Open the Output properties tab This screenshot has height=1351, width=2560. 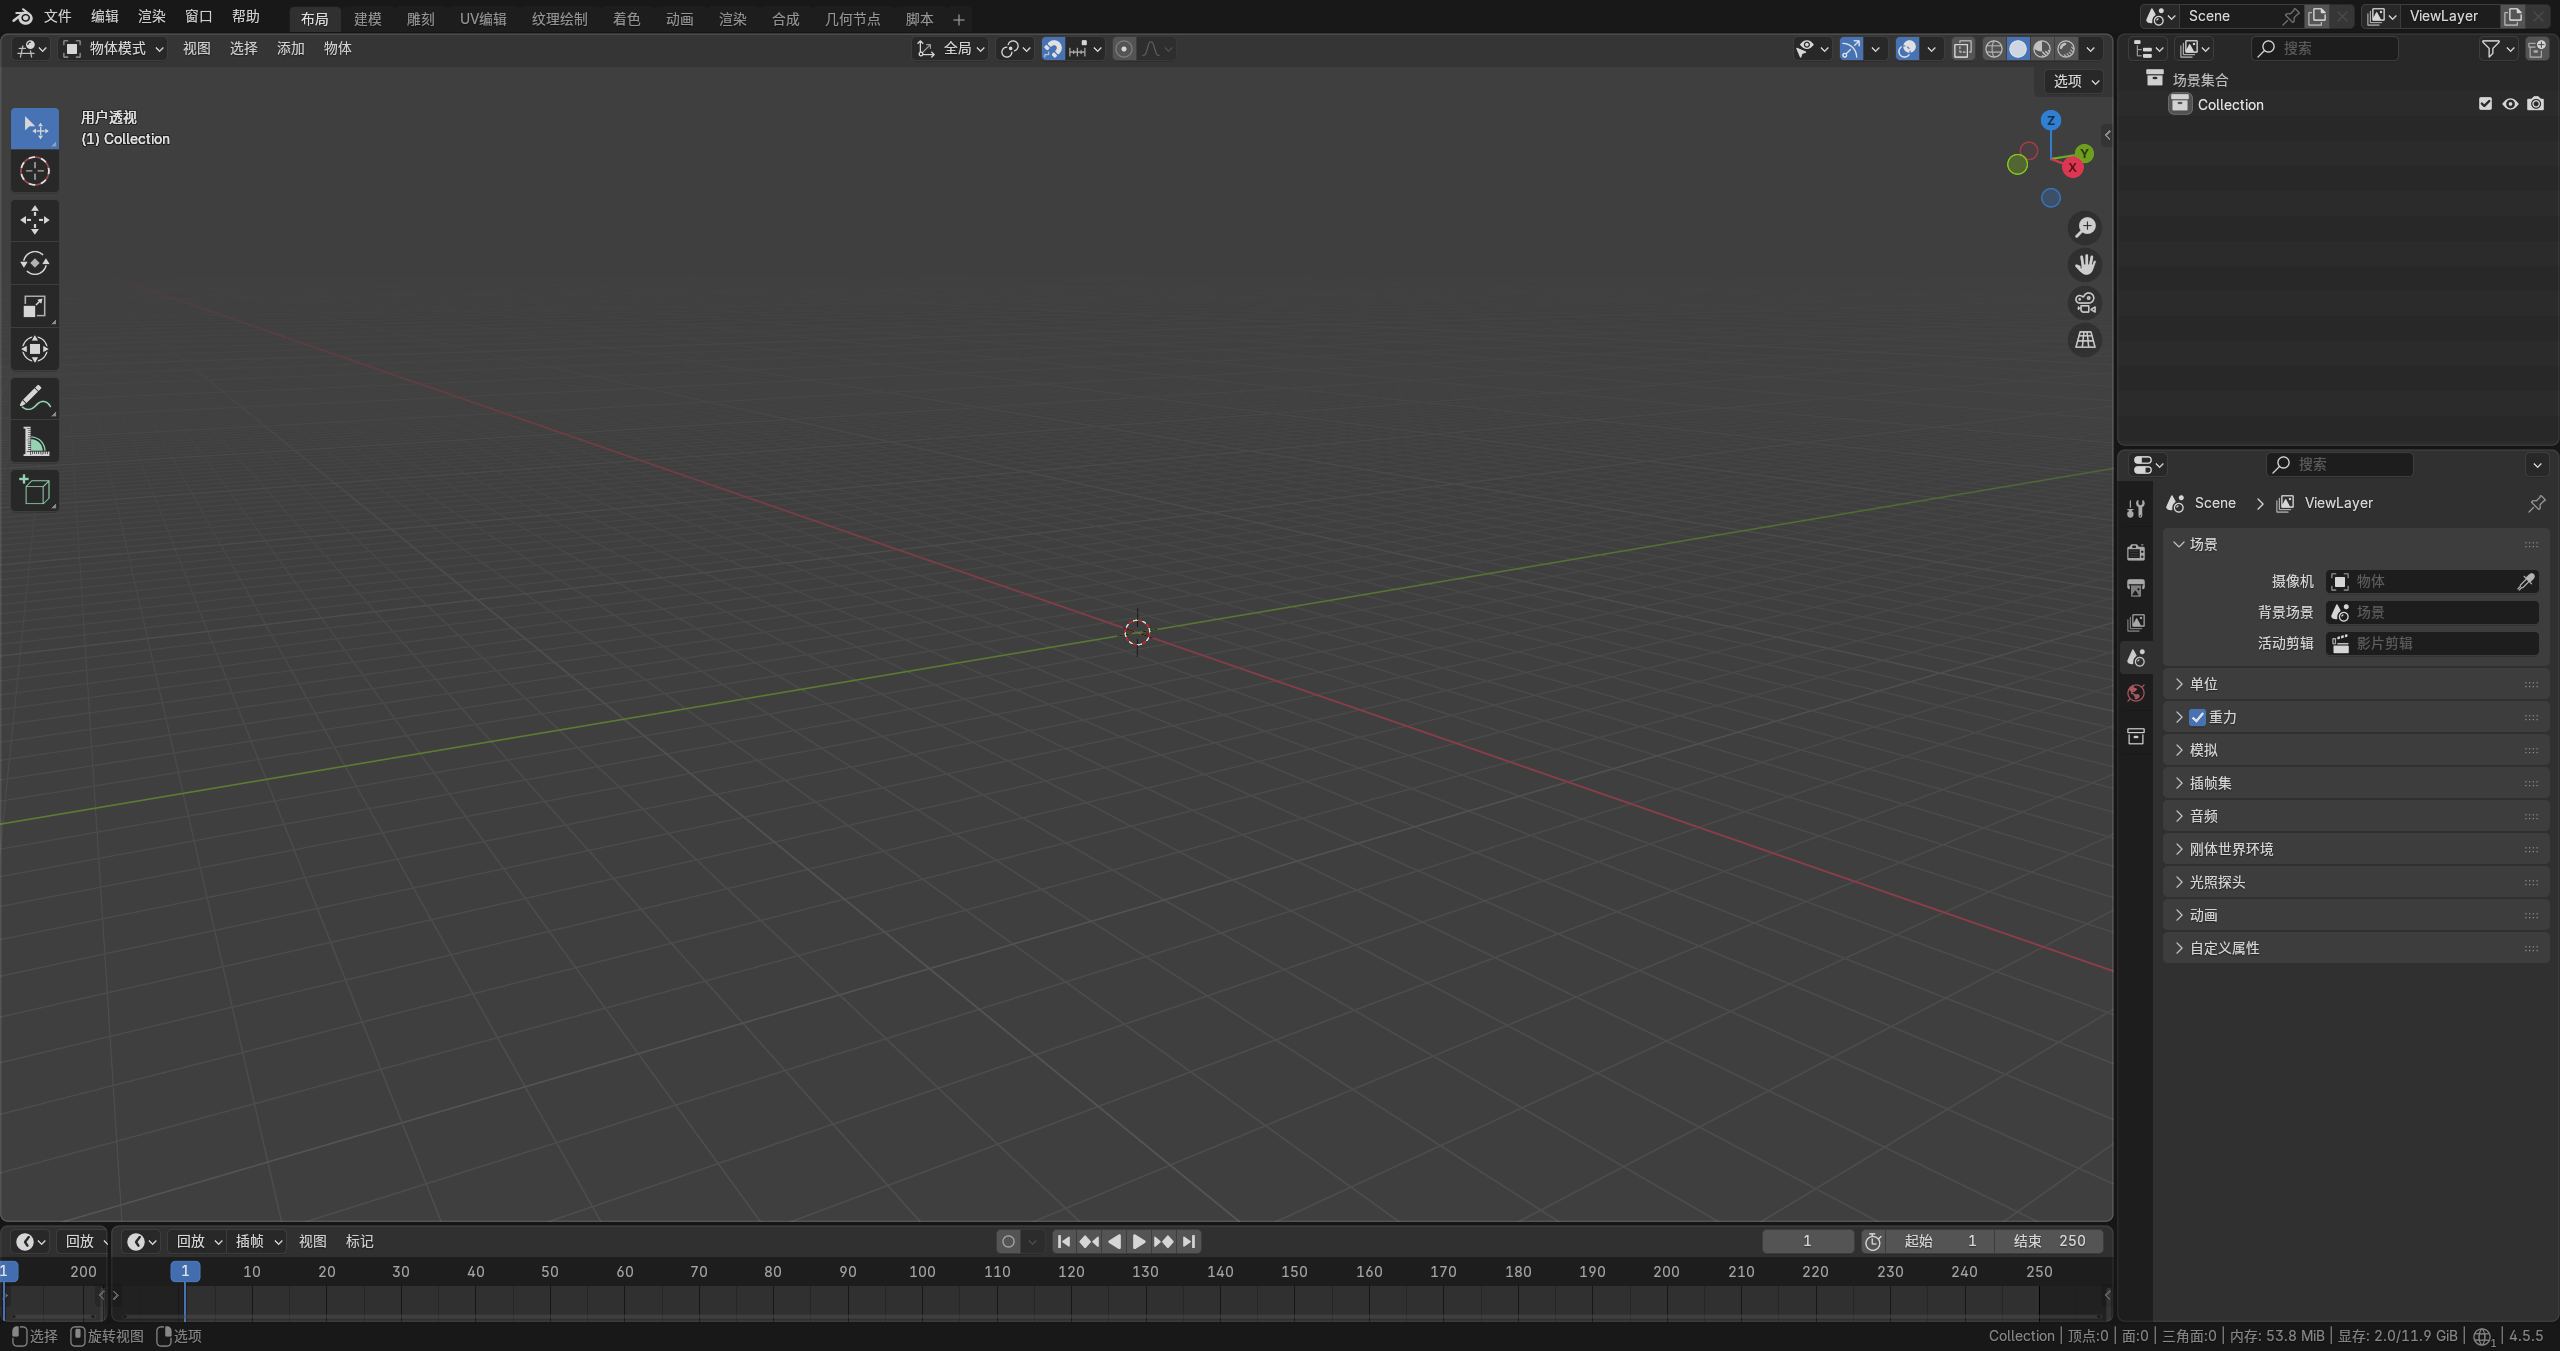2136,587
